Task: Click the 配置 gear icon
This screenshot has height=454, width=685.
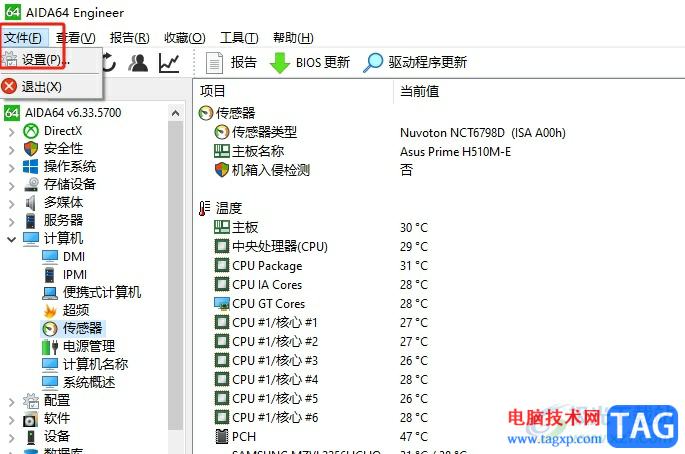Action: tap(31, 400)
